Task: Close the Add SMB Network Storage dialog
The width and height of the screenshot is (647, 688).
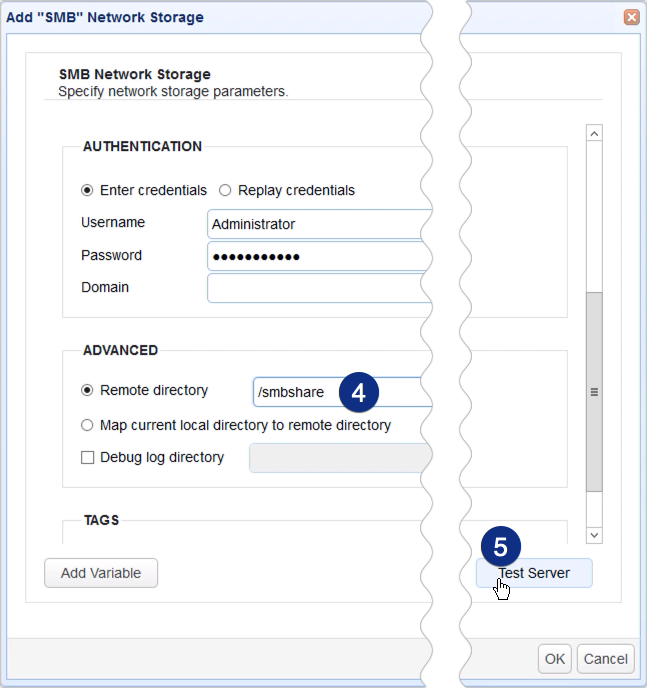Action: pos(631,17)
